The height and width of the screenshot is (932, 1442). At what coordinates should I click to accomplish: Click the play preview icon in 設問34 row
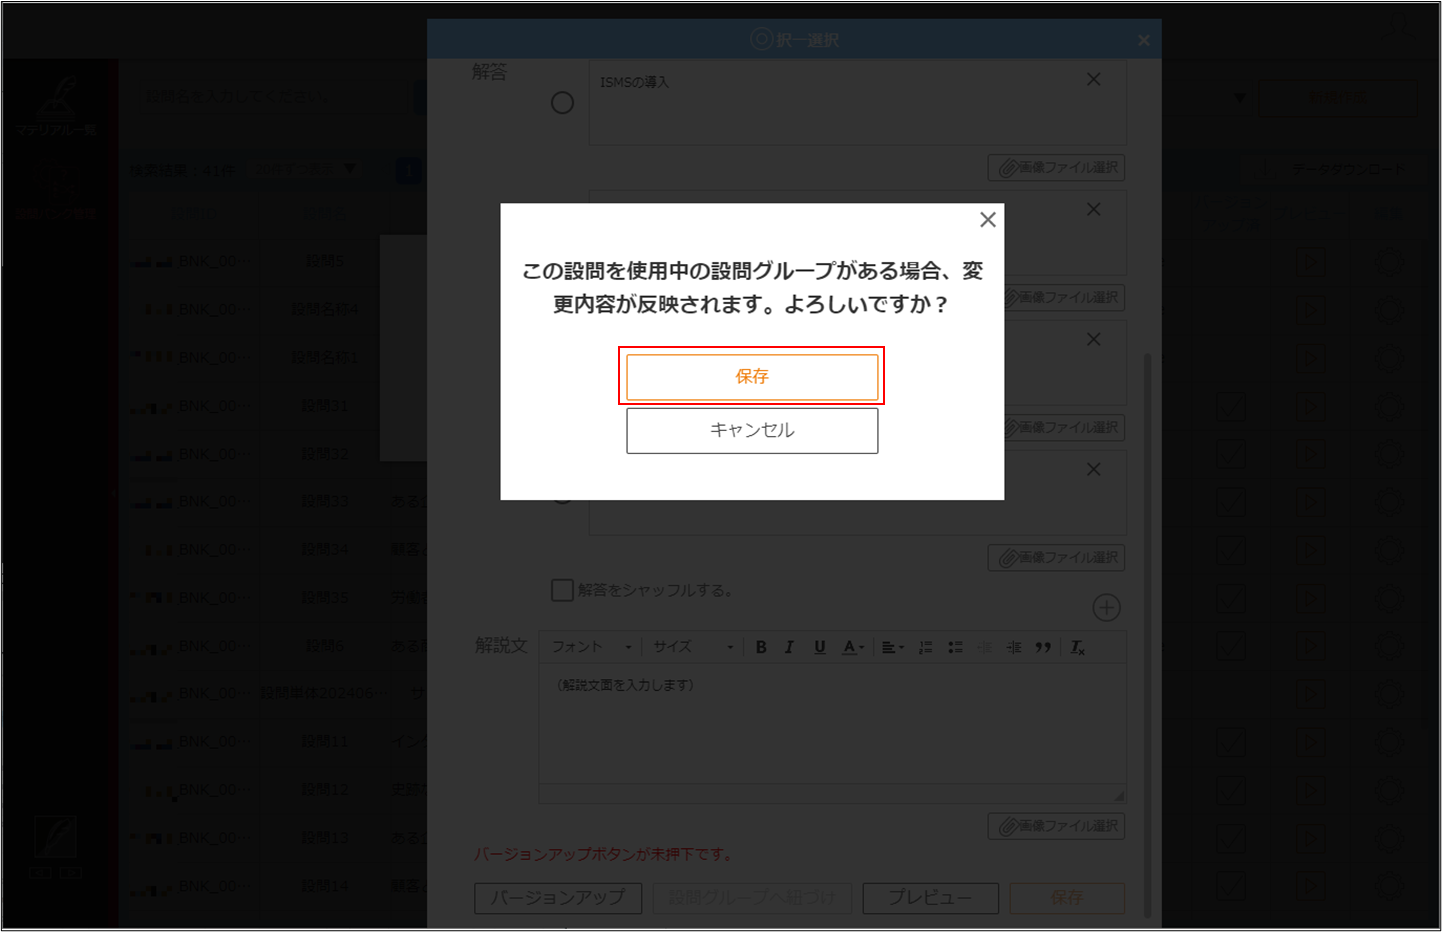coord(1310,550)
